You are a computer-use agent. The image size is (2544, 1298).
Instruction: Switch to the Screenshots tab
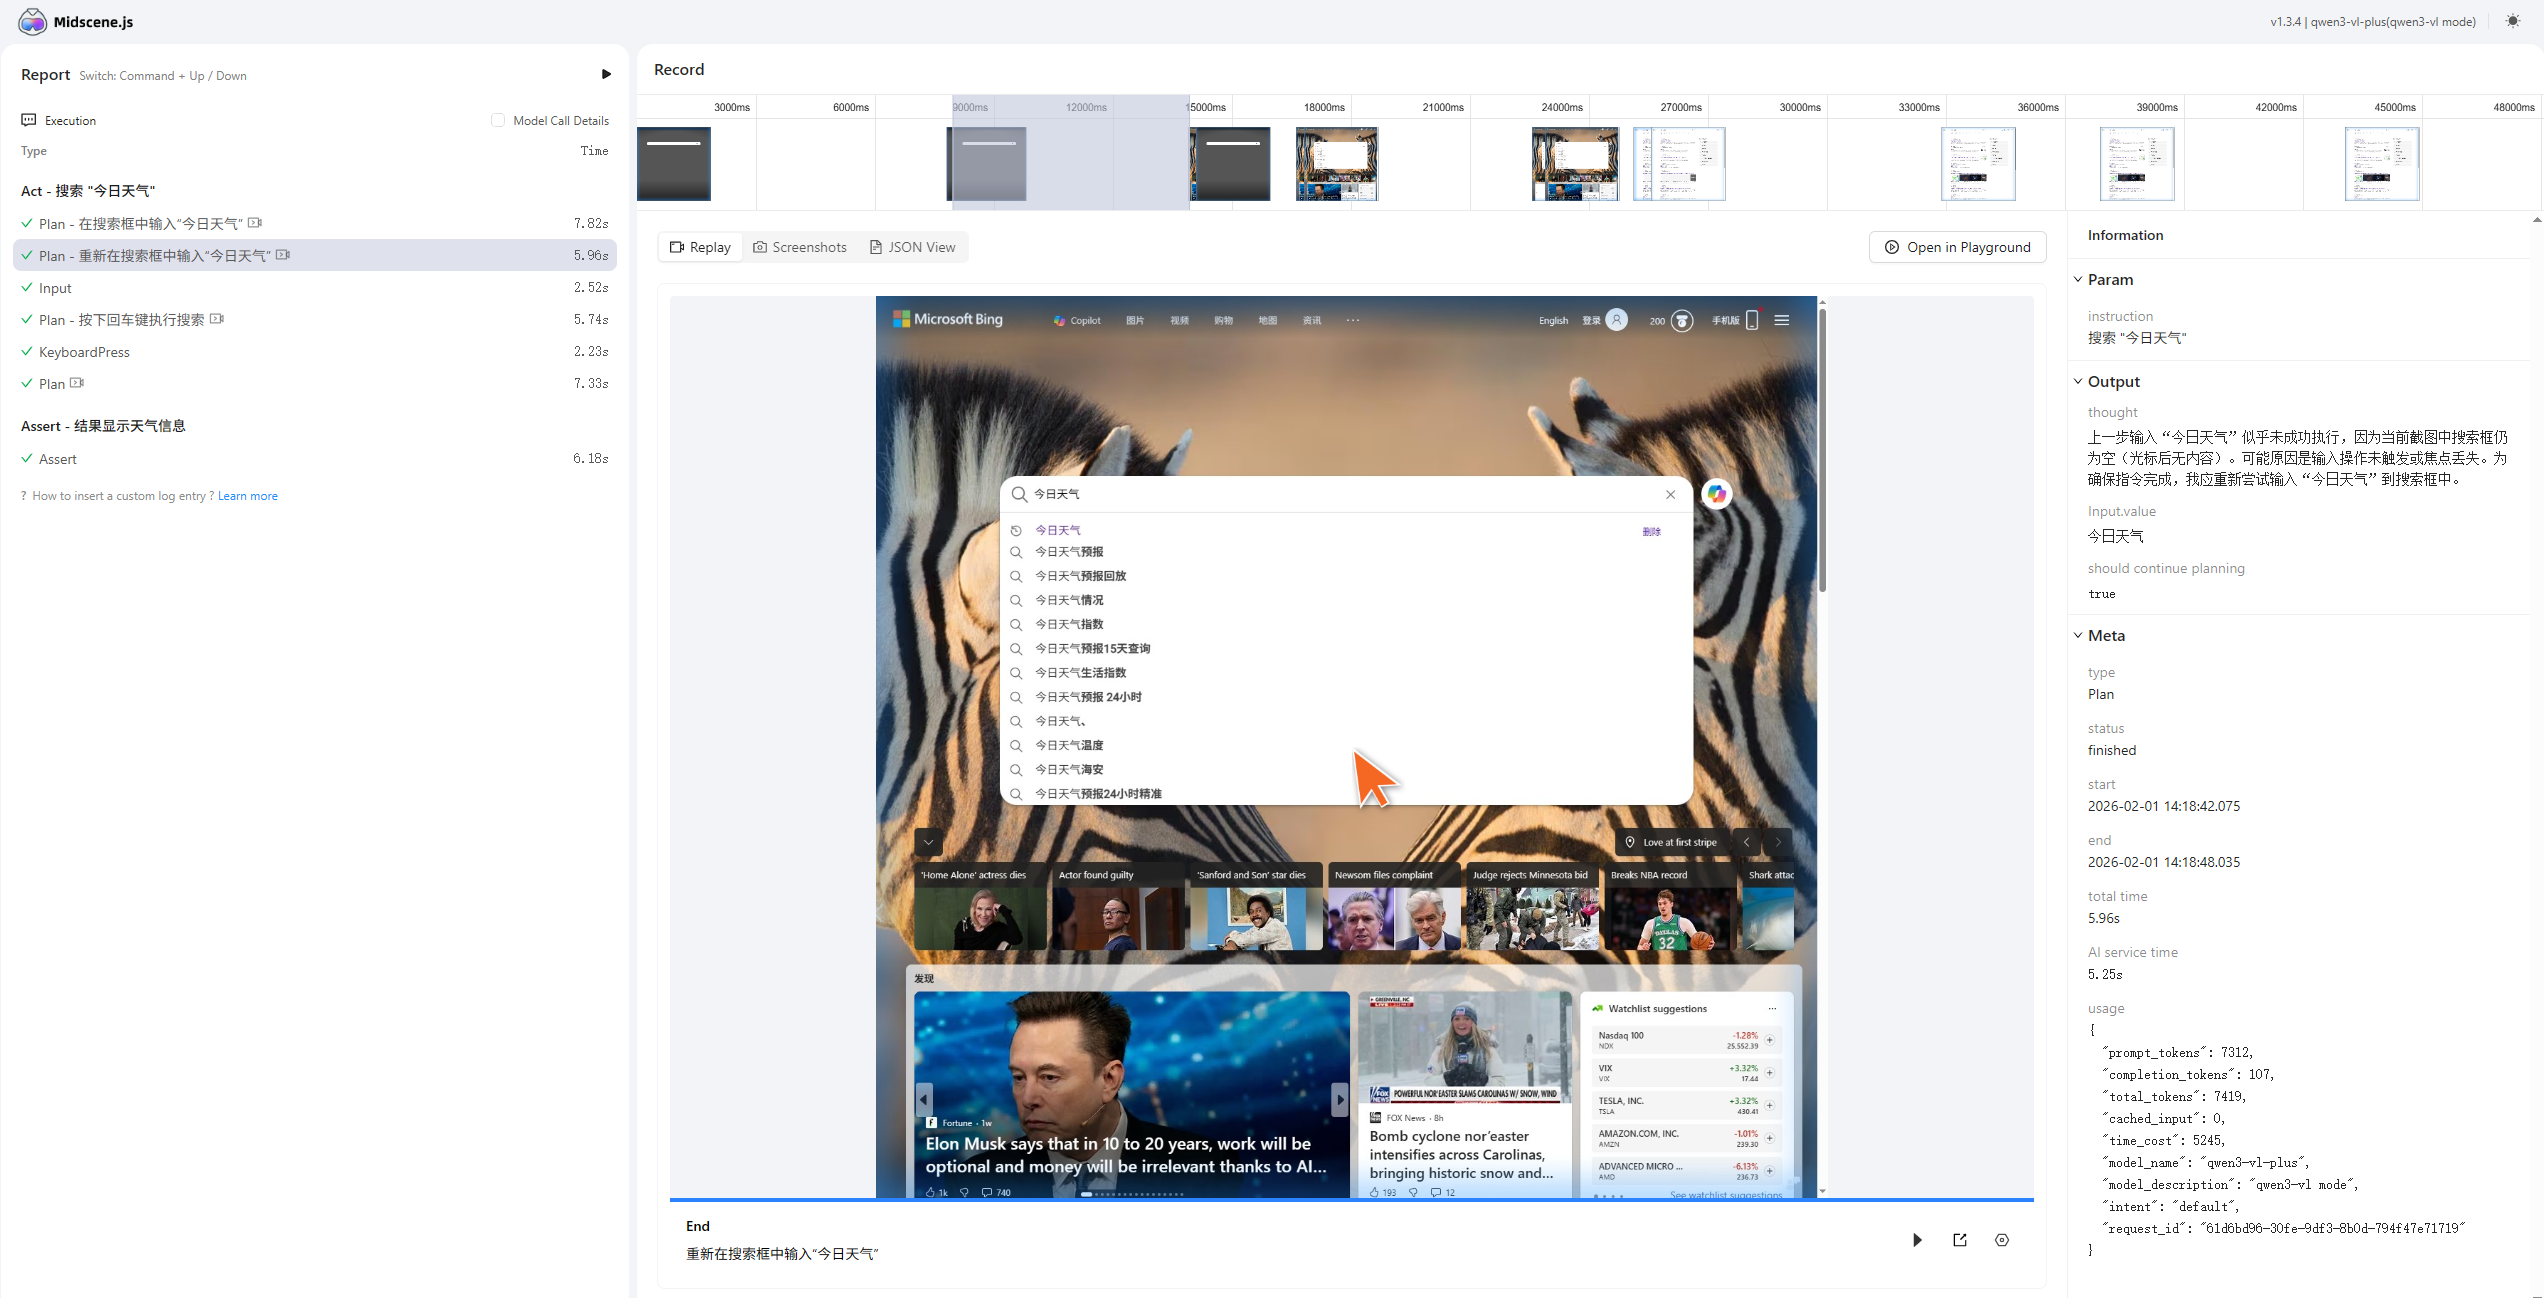click(800, 247)
